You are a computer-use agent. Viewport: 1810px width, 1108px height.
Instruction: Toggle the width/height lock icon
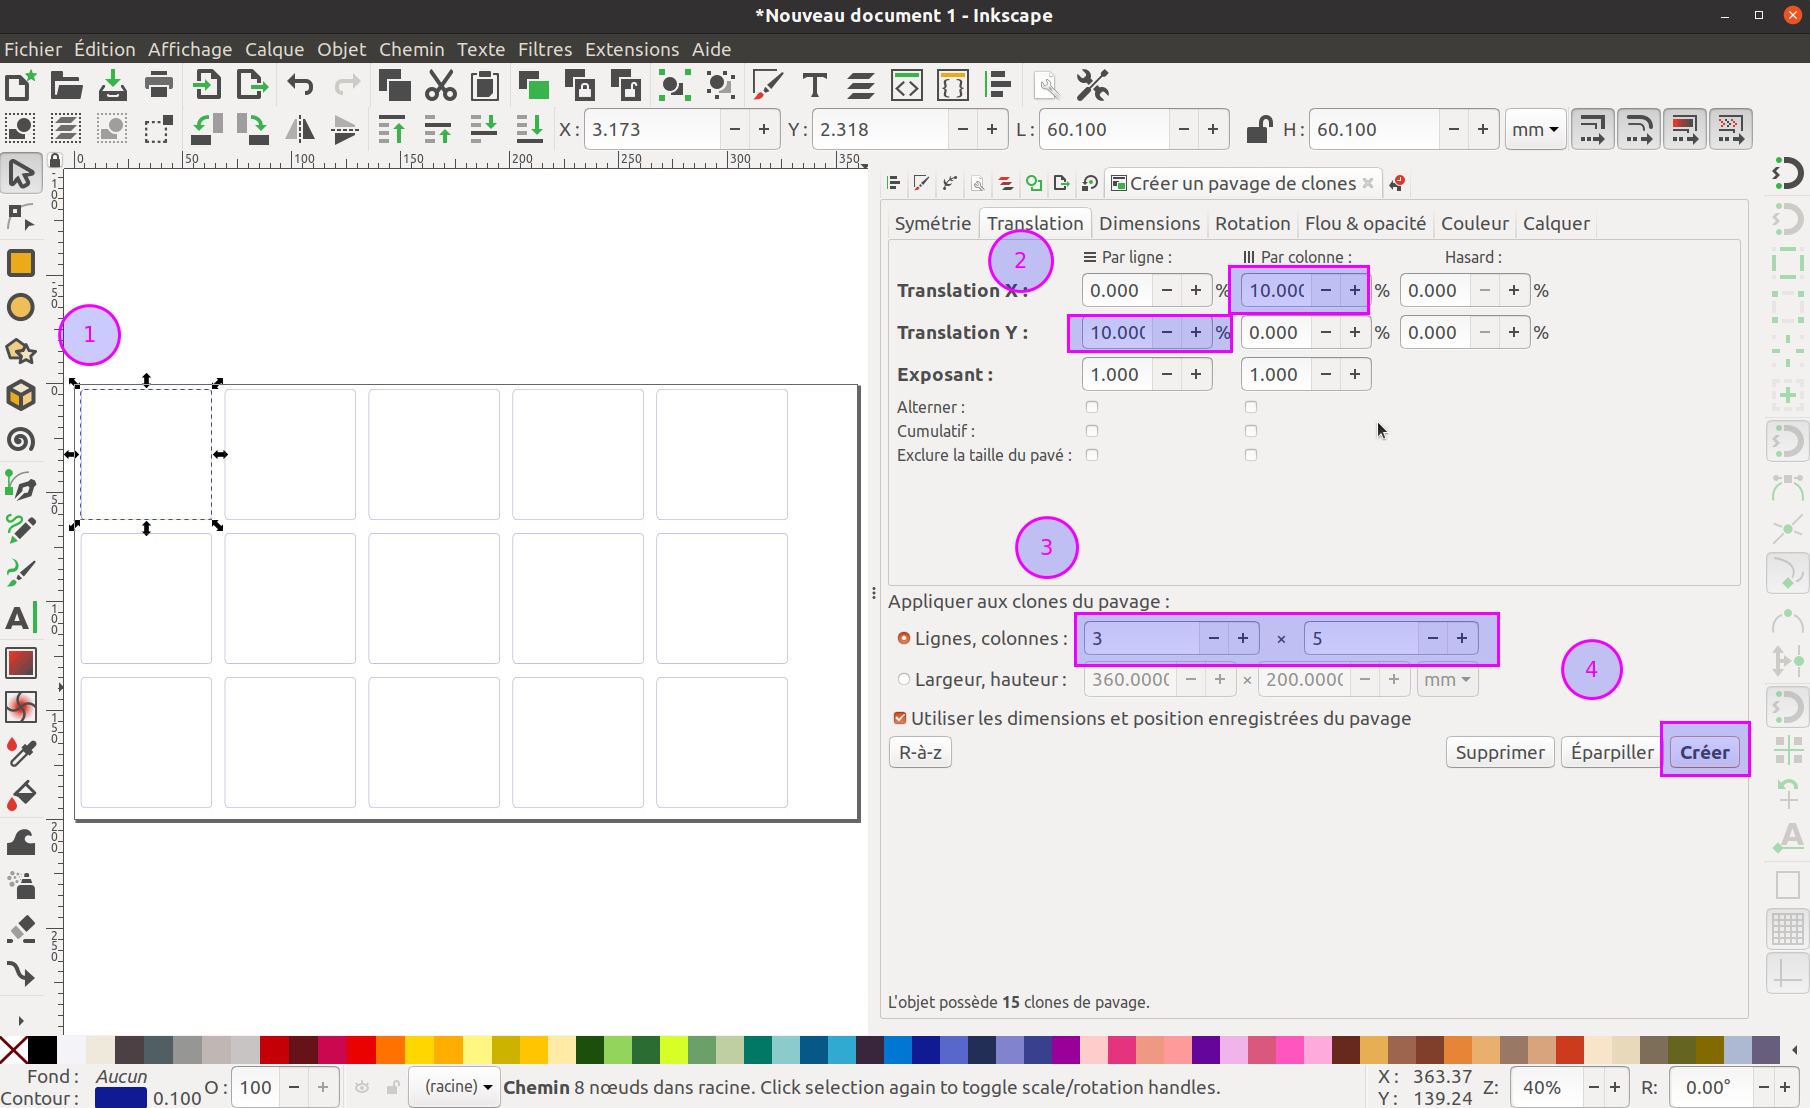(1259, 129)
